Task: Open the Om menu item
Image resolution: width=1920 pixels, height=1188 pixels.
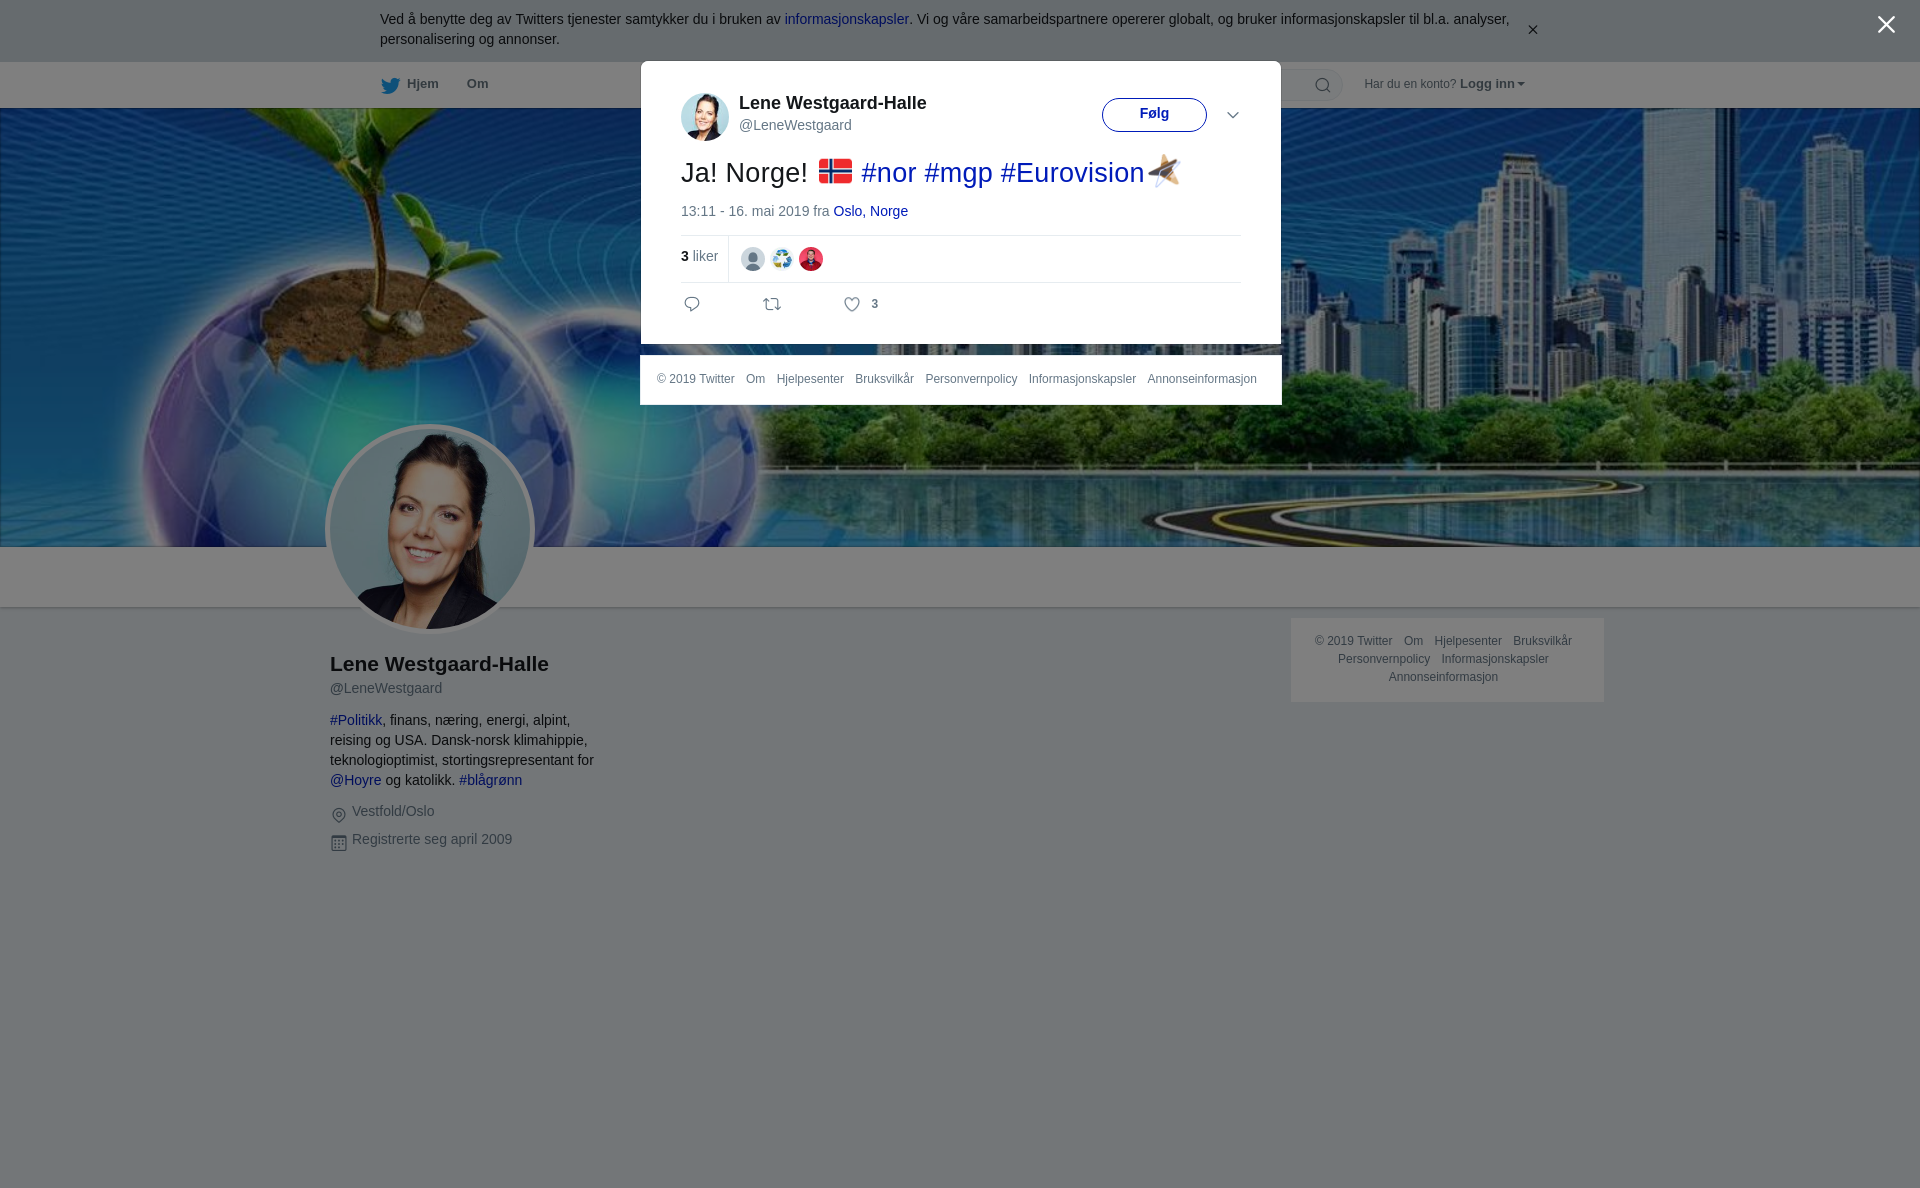Action: 477,84
